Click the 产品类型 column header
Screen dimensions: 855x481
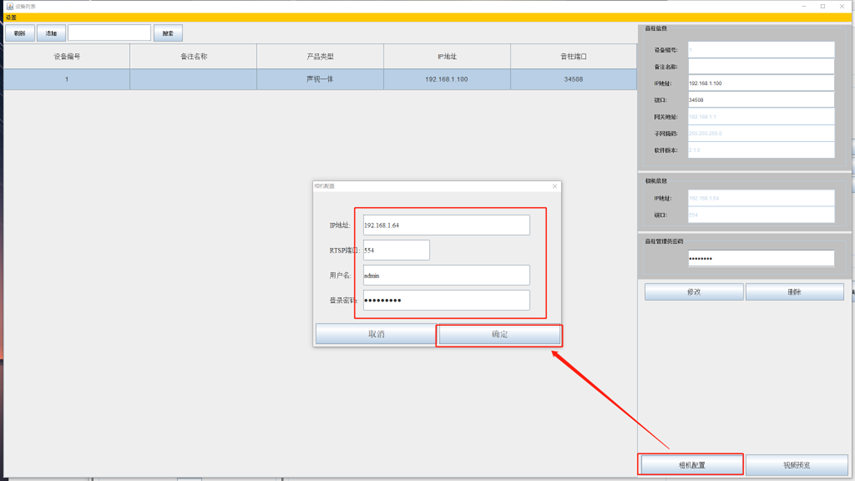(x=320, y=57)
